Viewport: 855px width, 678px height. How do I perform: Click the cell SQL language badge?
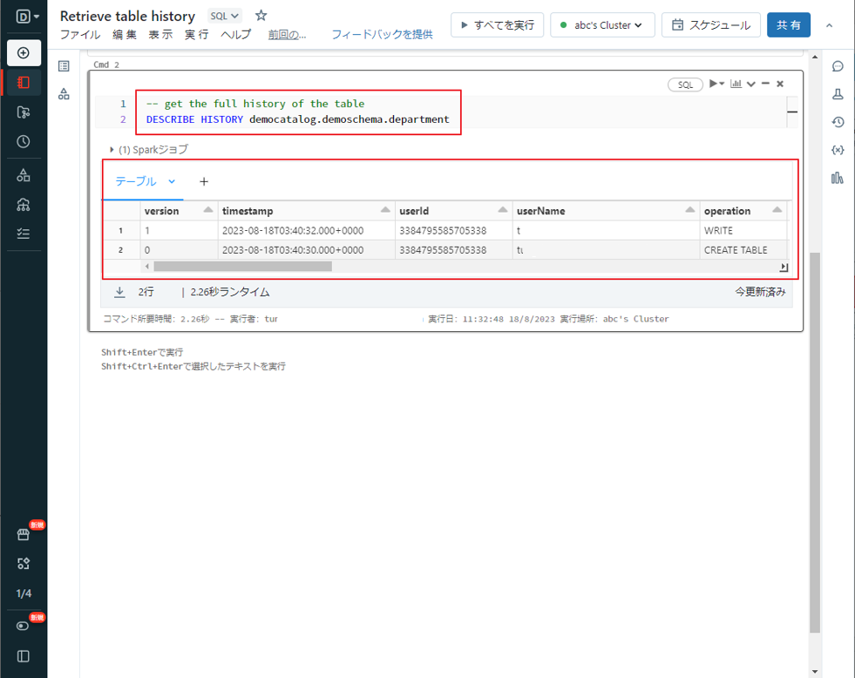tap(685, 85)
